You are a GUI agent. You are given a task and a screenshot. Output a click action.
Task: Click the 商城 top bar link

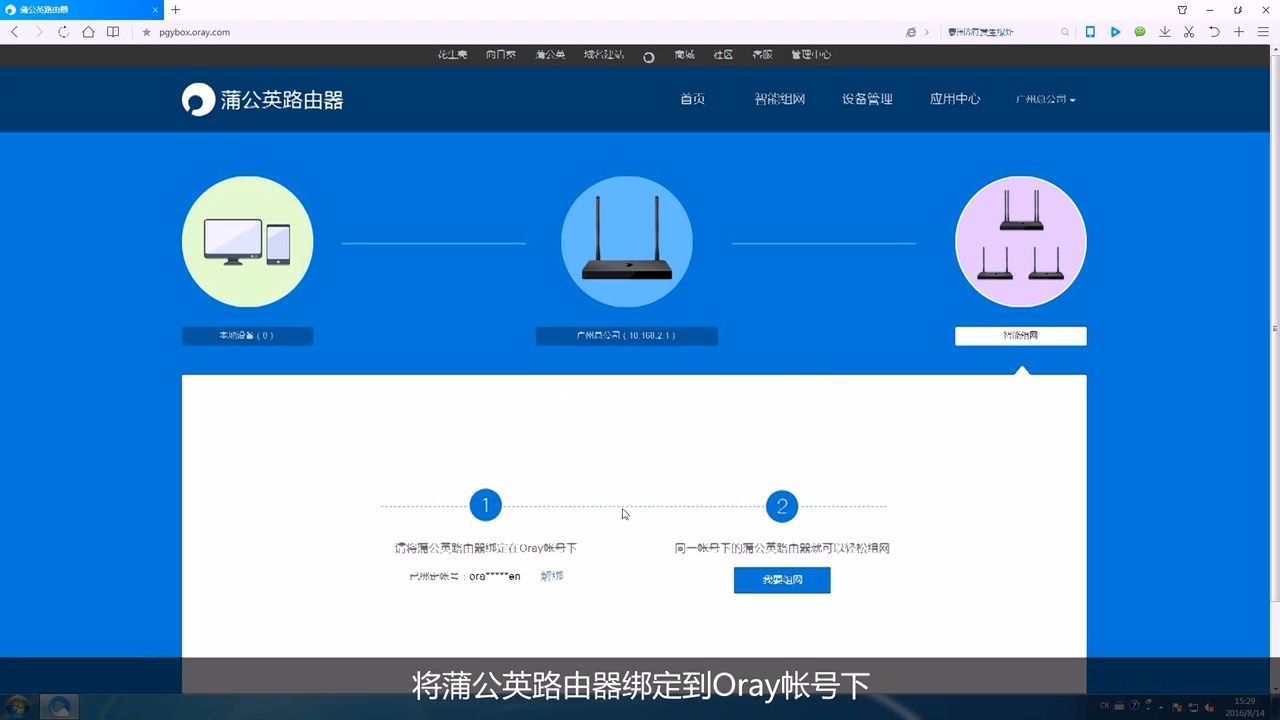(684, 55)
